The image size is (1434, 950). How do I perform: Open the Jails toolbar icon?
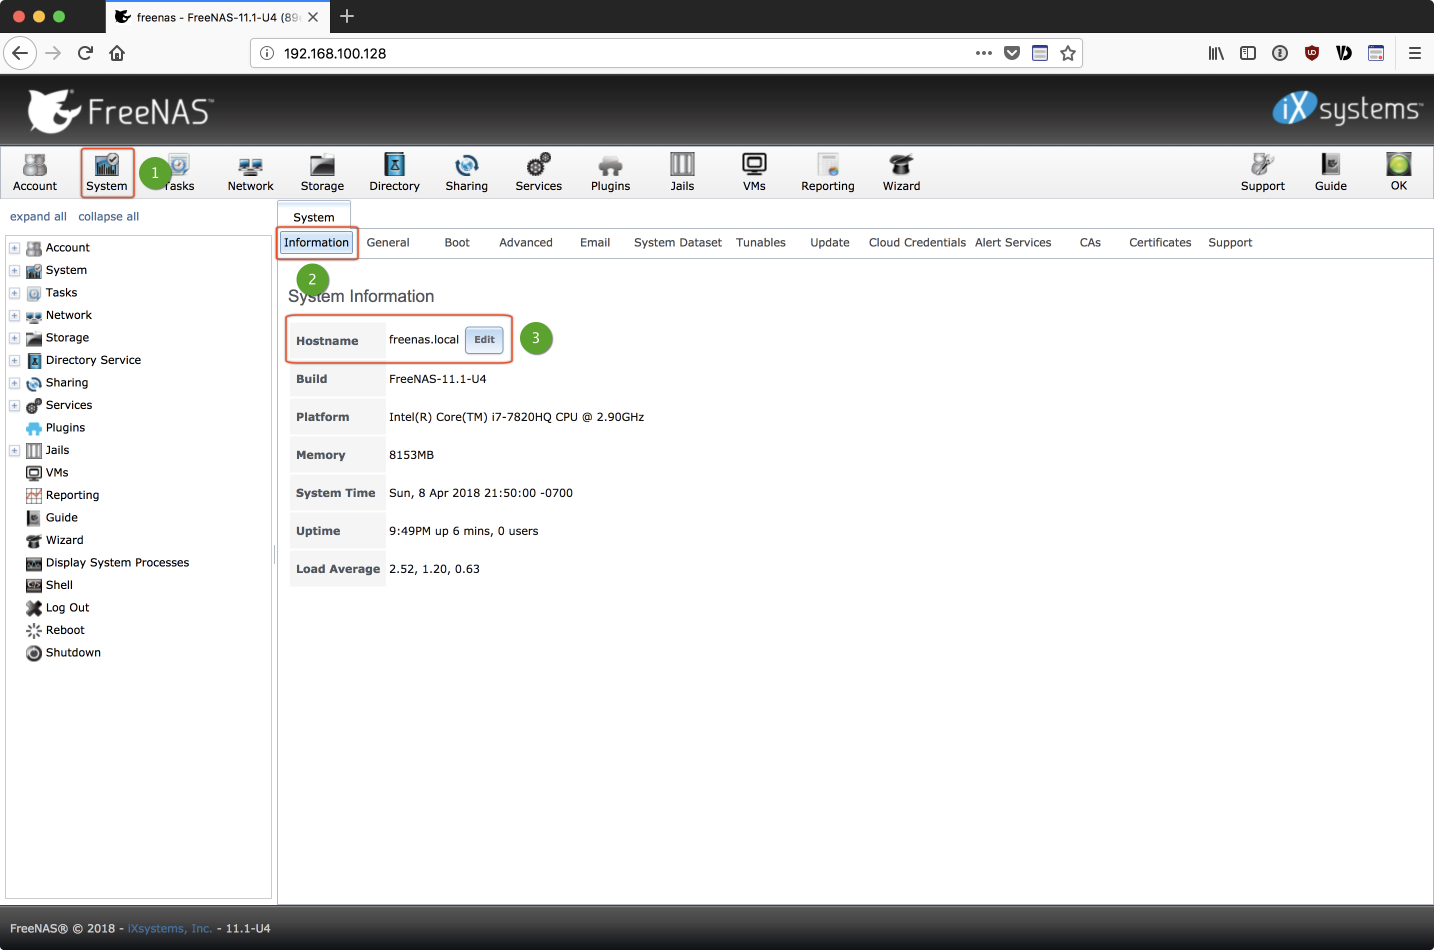(682, 172)
